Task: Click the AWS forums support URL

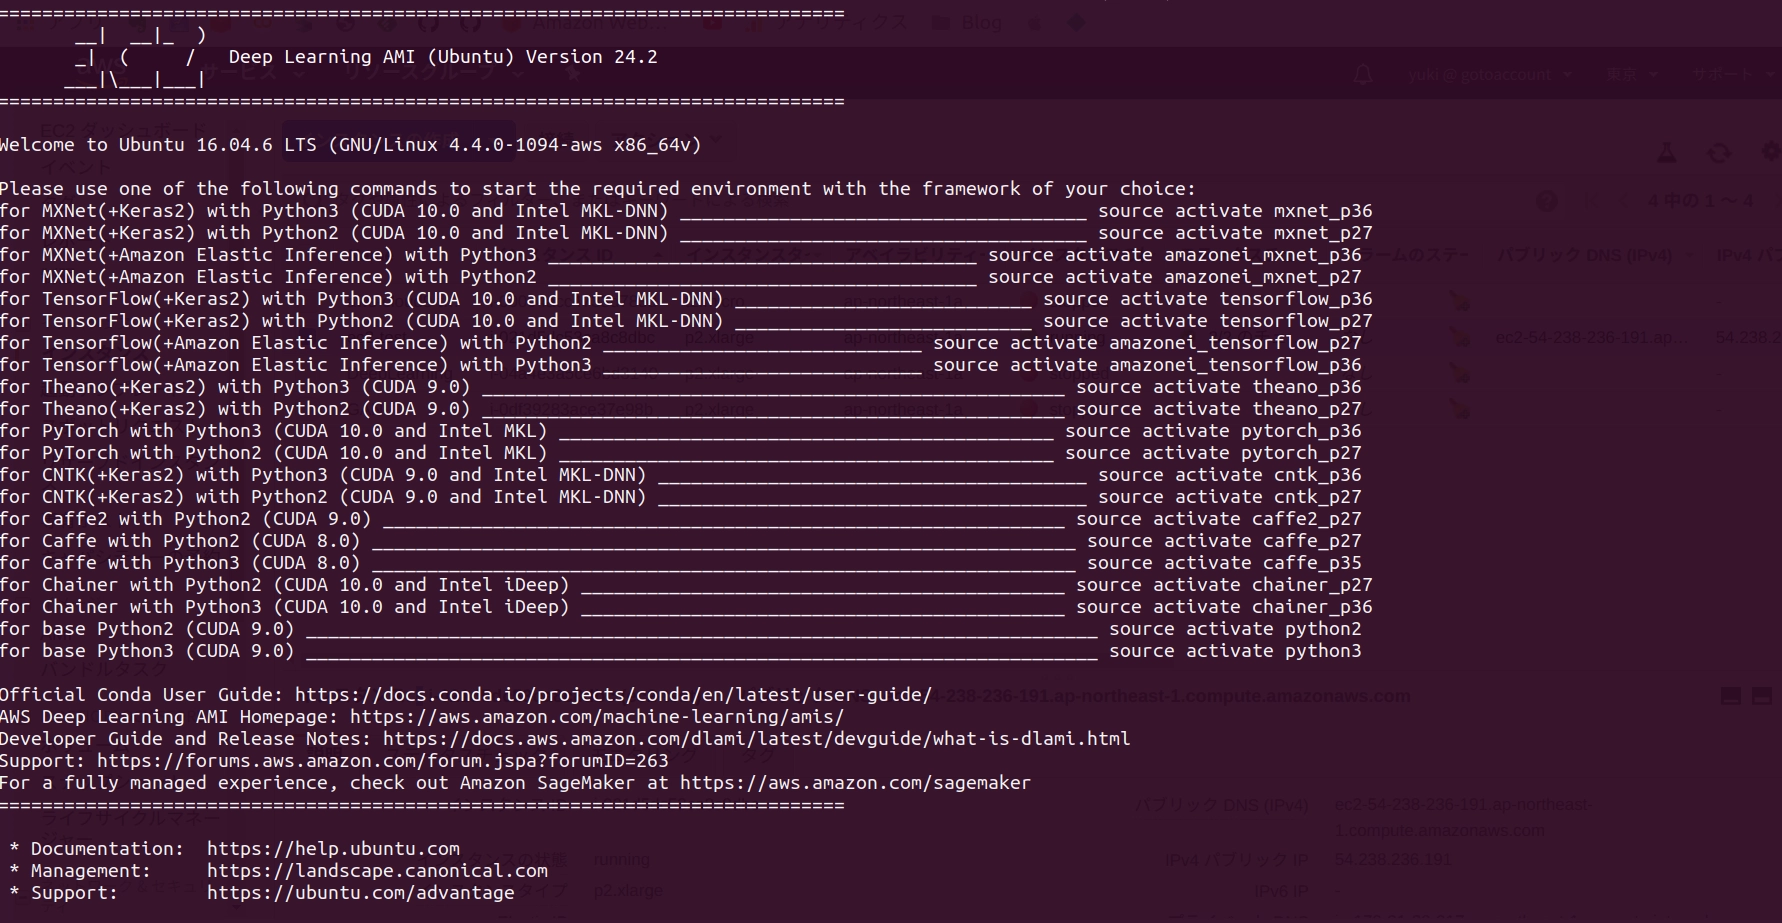Action: (382, 761)
